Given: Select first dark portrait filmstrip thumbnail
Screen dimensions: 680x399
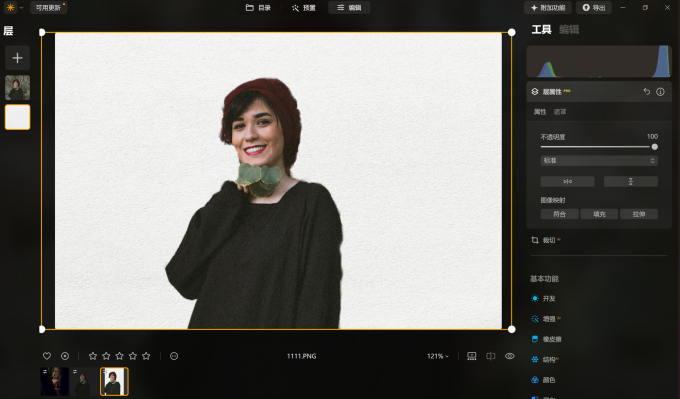Looking at the screenshot, I should coord(55,382).
